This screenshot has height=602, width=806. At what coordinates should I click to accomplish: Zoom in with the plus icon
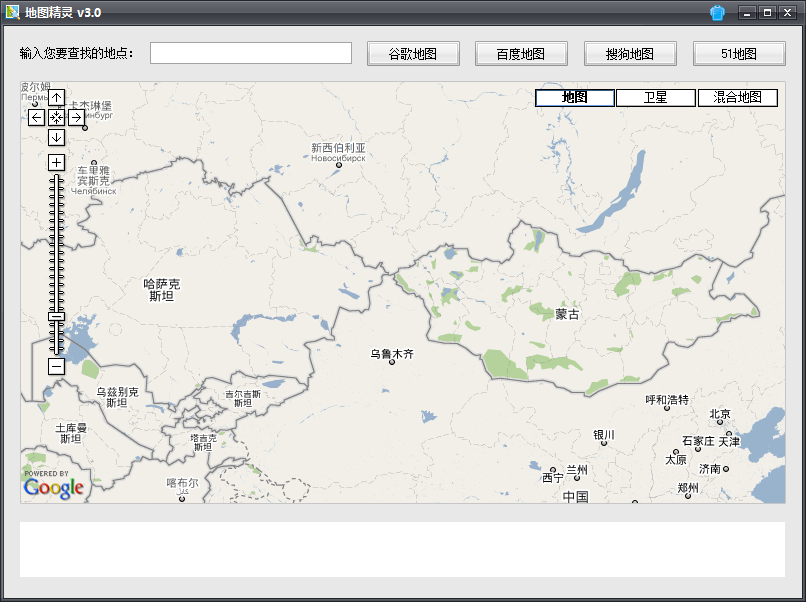point(55,161)
